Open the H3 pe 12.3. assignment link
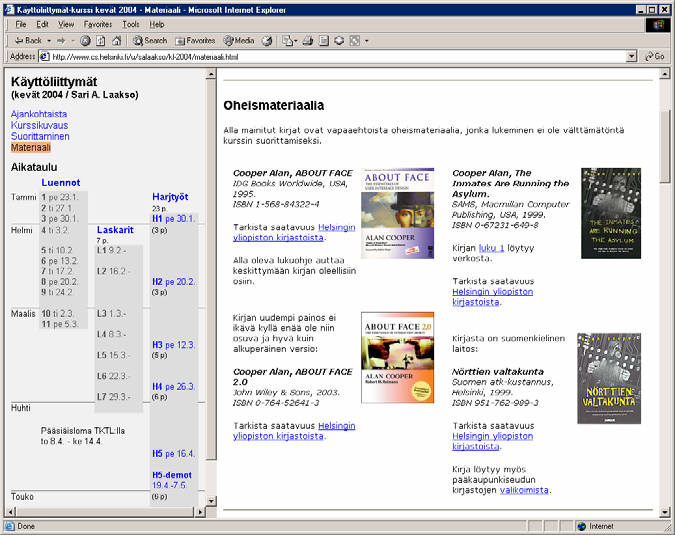Screen dimensions: 675x535 (173, 345)
